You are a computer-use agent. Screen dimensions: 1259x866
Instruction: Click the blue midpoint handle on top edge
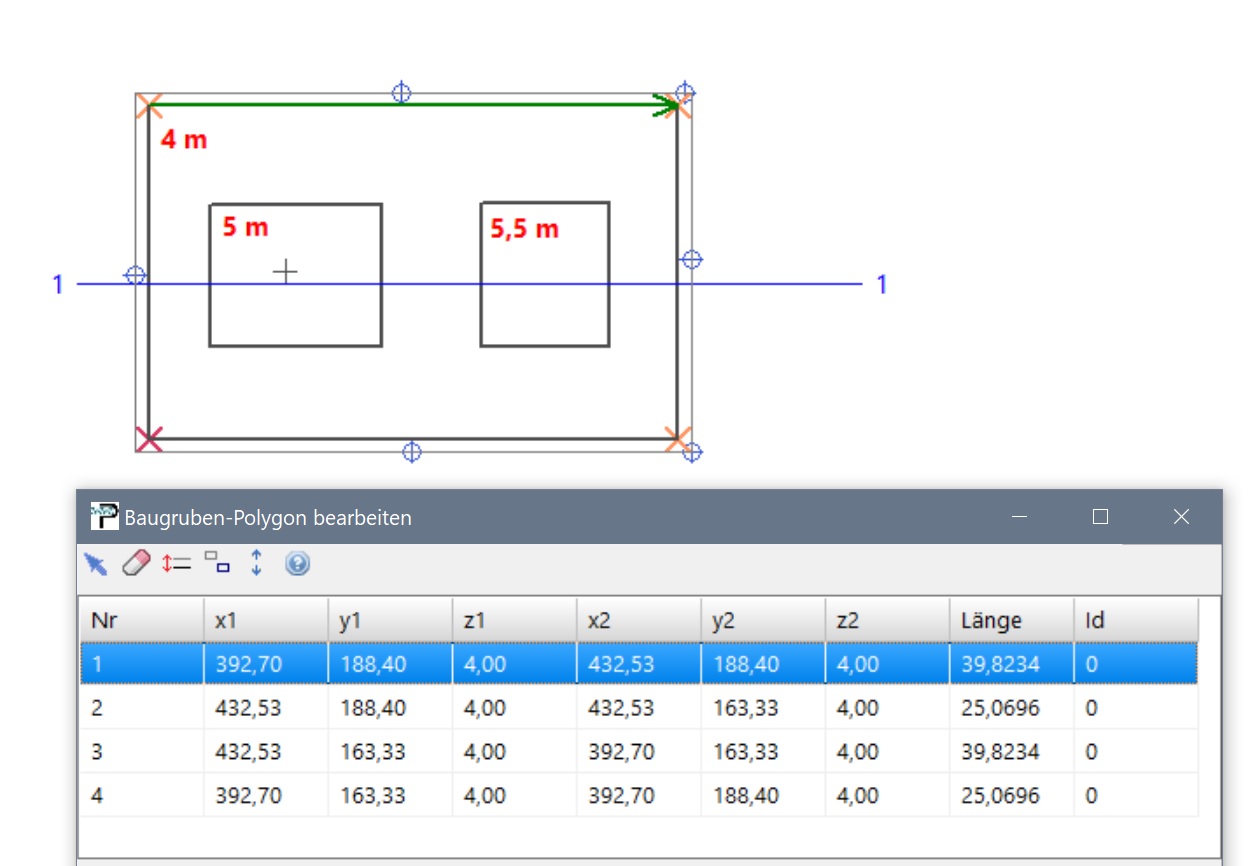tap(401, 92)
